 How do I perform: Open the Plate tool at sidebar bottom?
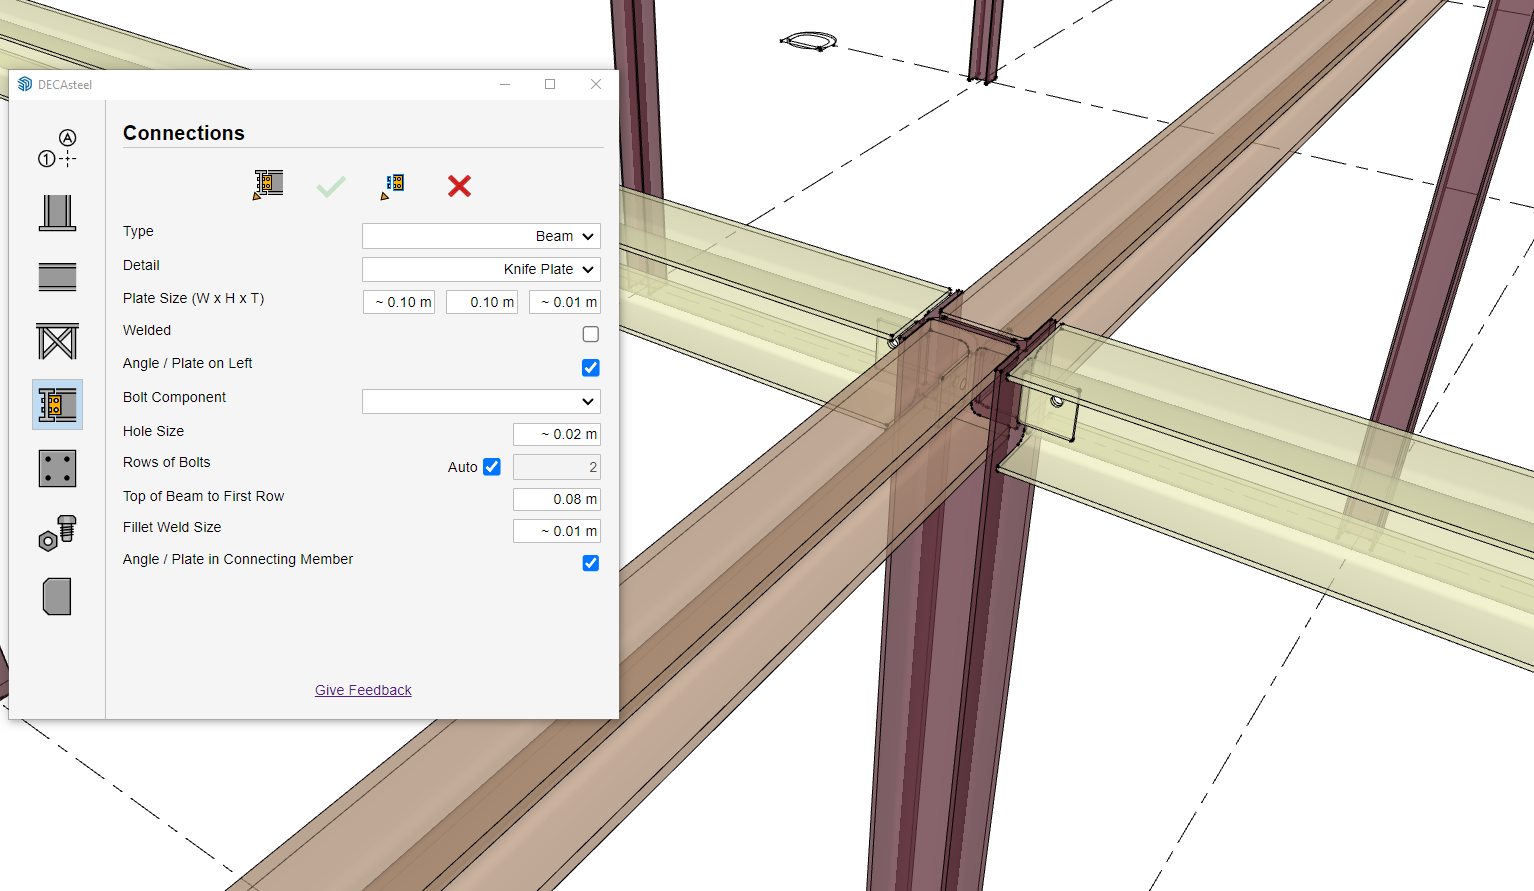57,596
